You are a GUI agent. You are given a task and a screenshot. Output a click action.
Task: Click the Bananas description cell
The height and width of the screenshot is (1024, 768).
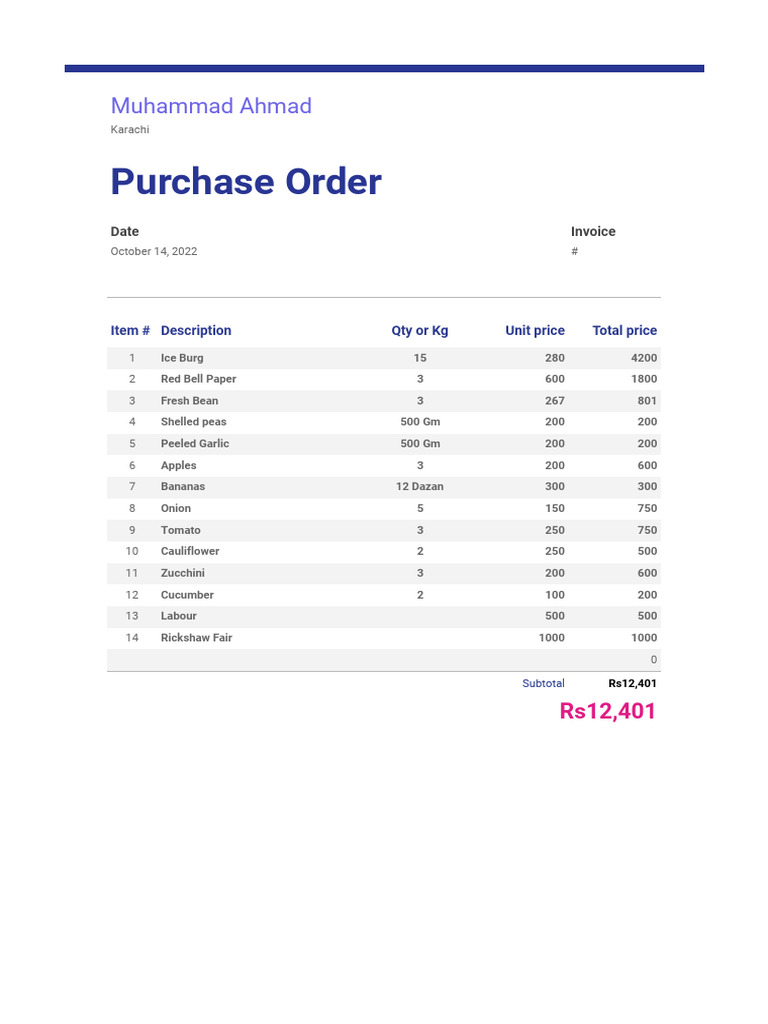pos(183,487)
